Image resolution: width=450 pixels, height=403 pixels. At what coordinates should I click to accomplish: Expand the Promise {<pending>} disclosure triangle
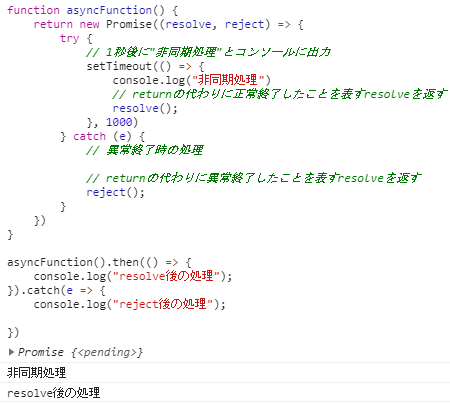[11, 352]
